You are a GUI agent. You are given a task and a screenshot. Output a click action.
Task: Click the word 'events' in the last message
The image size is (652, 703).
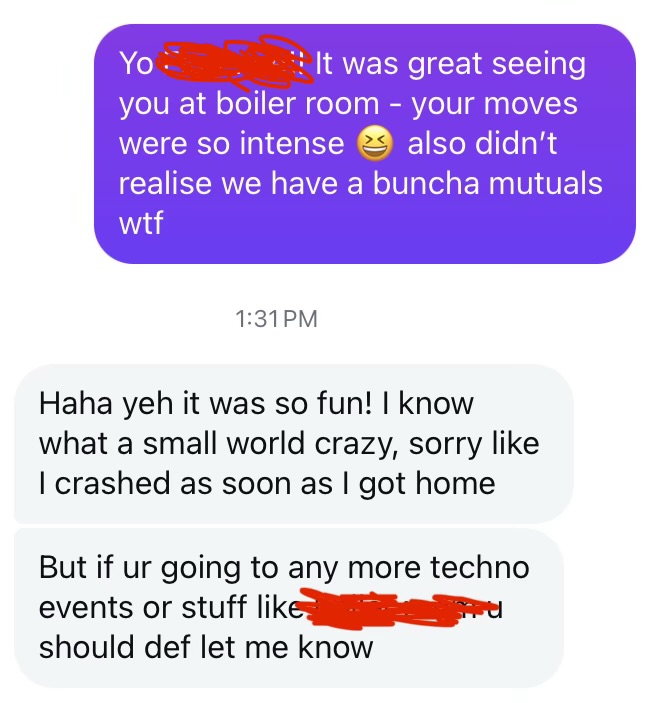tap(85, 608)
